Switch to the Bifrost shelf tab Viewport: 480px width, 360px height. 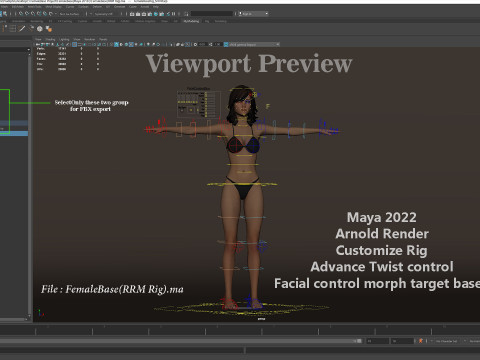[x=111, y=21]
